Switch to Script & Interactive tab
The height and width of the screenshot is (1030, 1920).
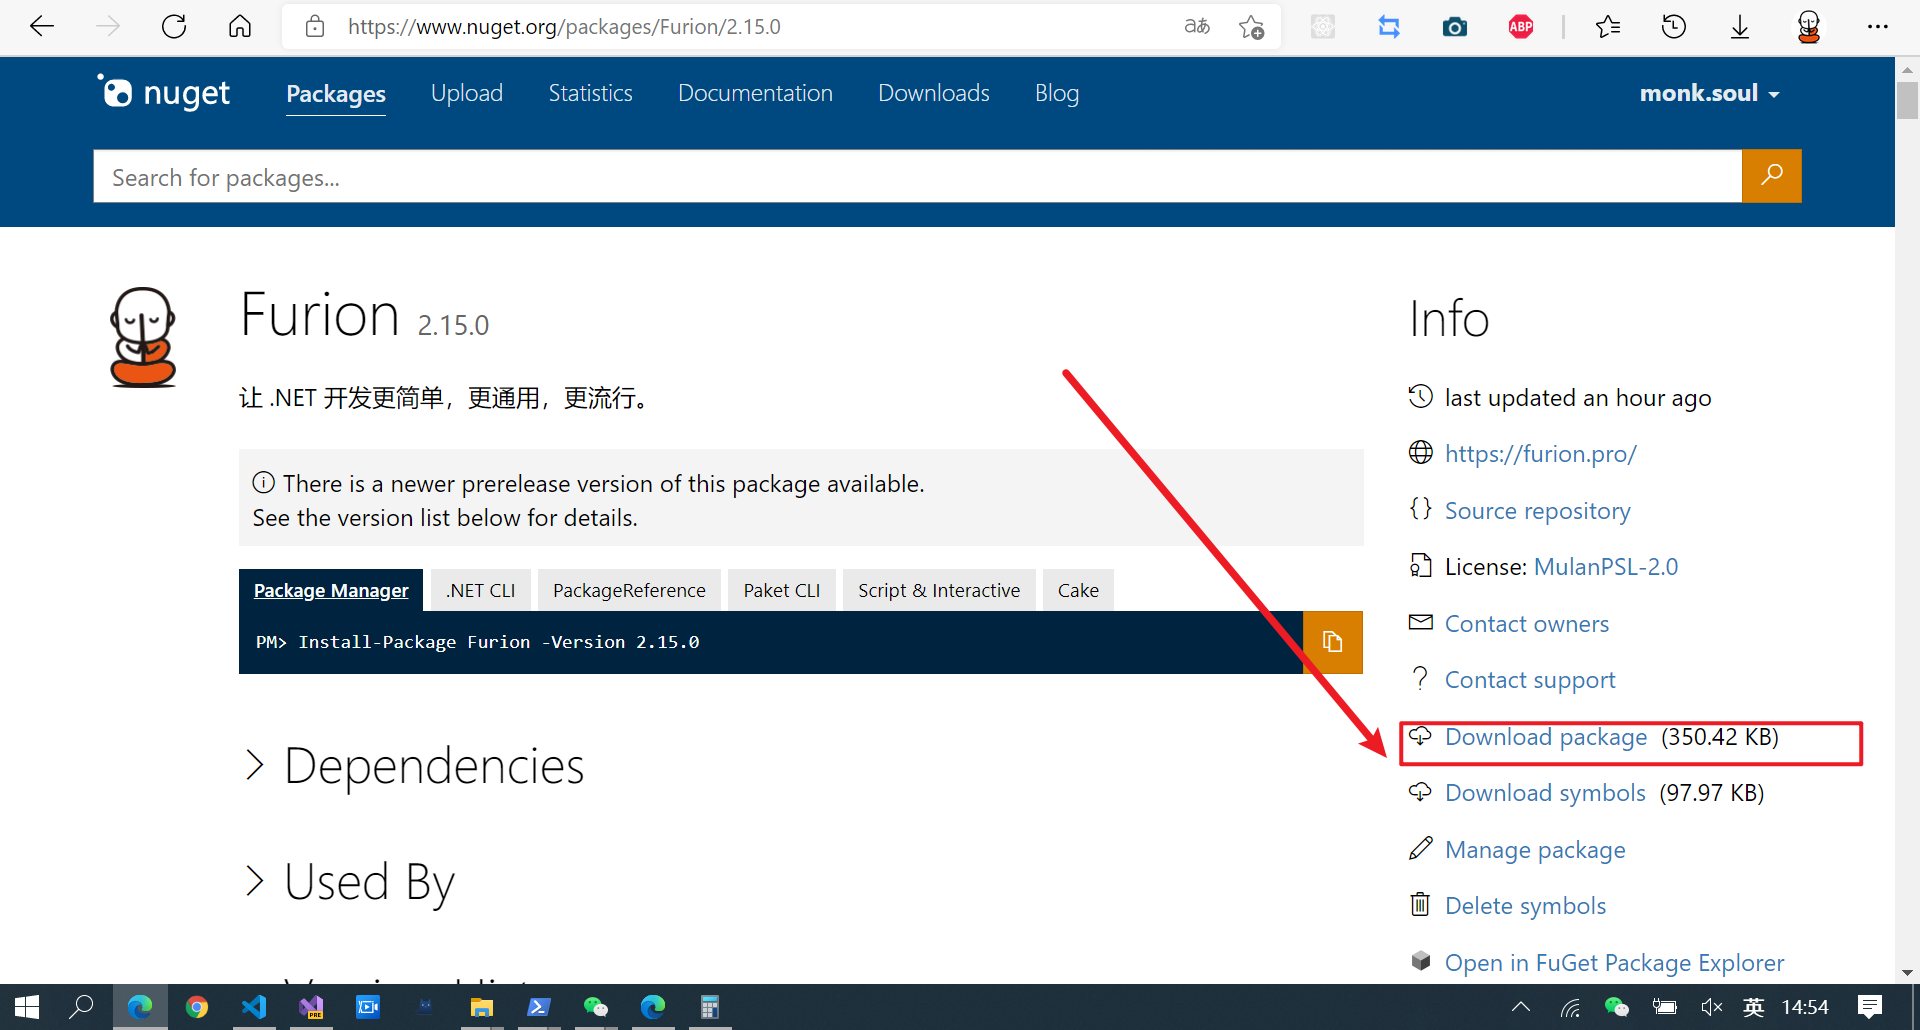point(939,590)
